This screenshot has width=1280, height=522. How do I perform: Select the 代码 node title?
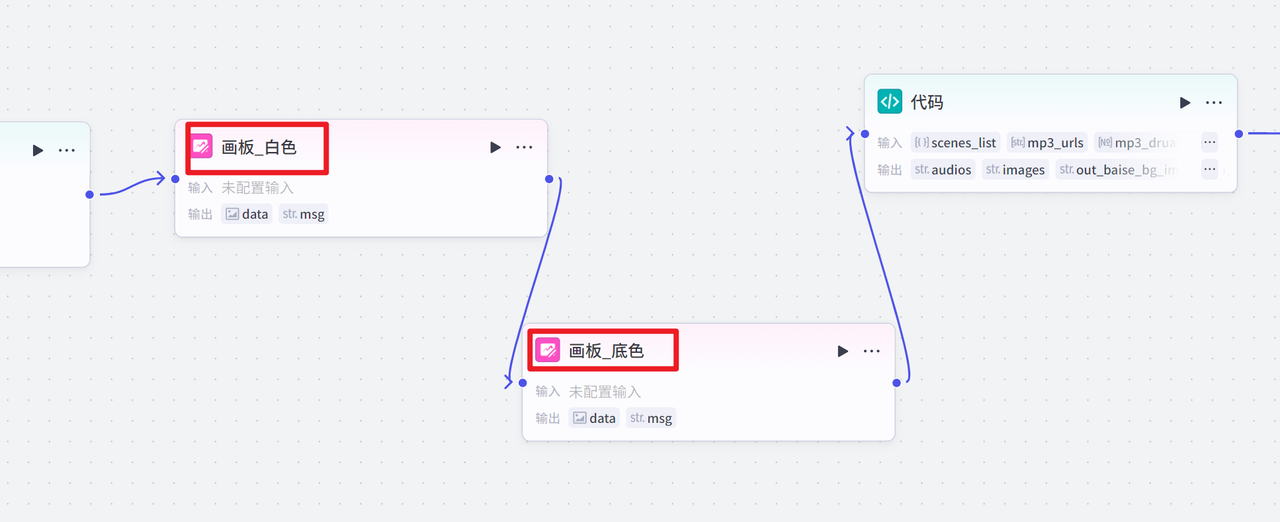(927, 102)
